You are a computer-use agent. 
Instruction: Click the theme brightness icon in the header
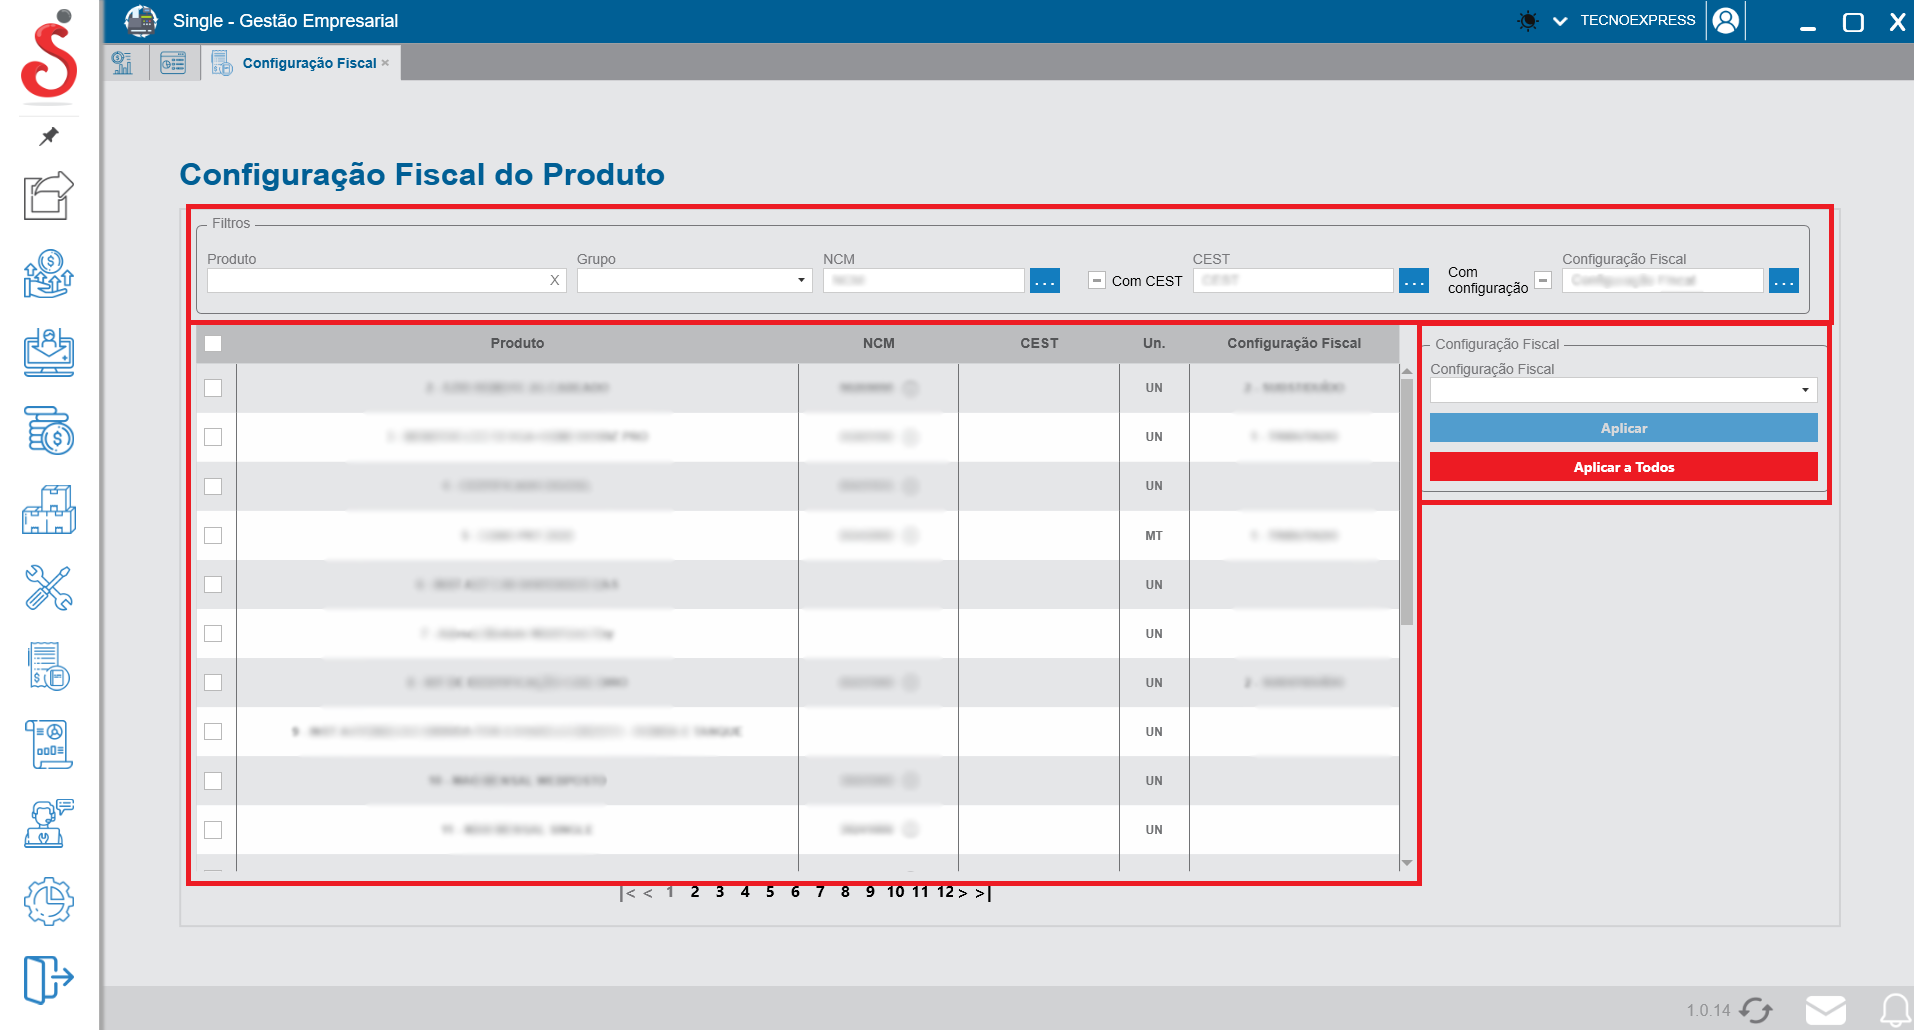click(1526, 20)
